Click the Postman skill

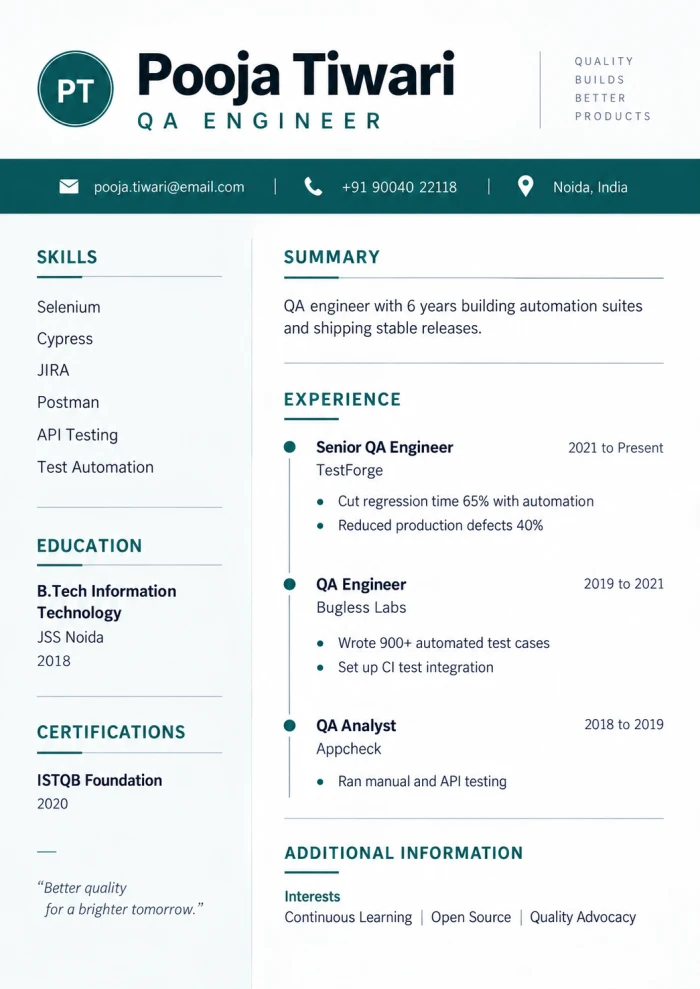pyautogui.click(x=68, y=402)
